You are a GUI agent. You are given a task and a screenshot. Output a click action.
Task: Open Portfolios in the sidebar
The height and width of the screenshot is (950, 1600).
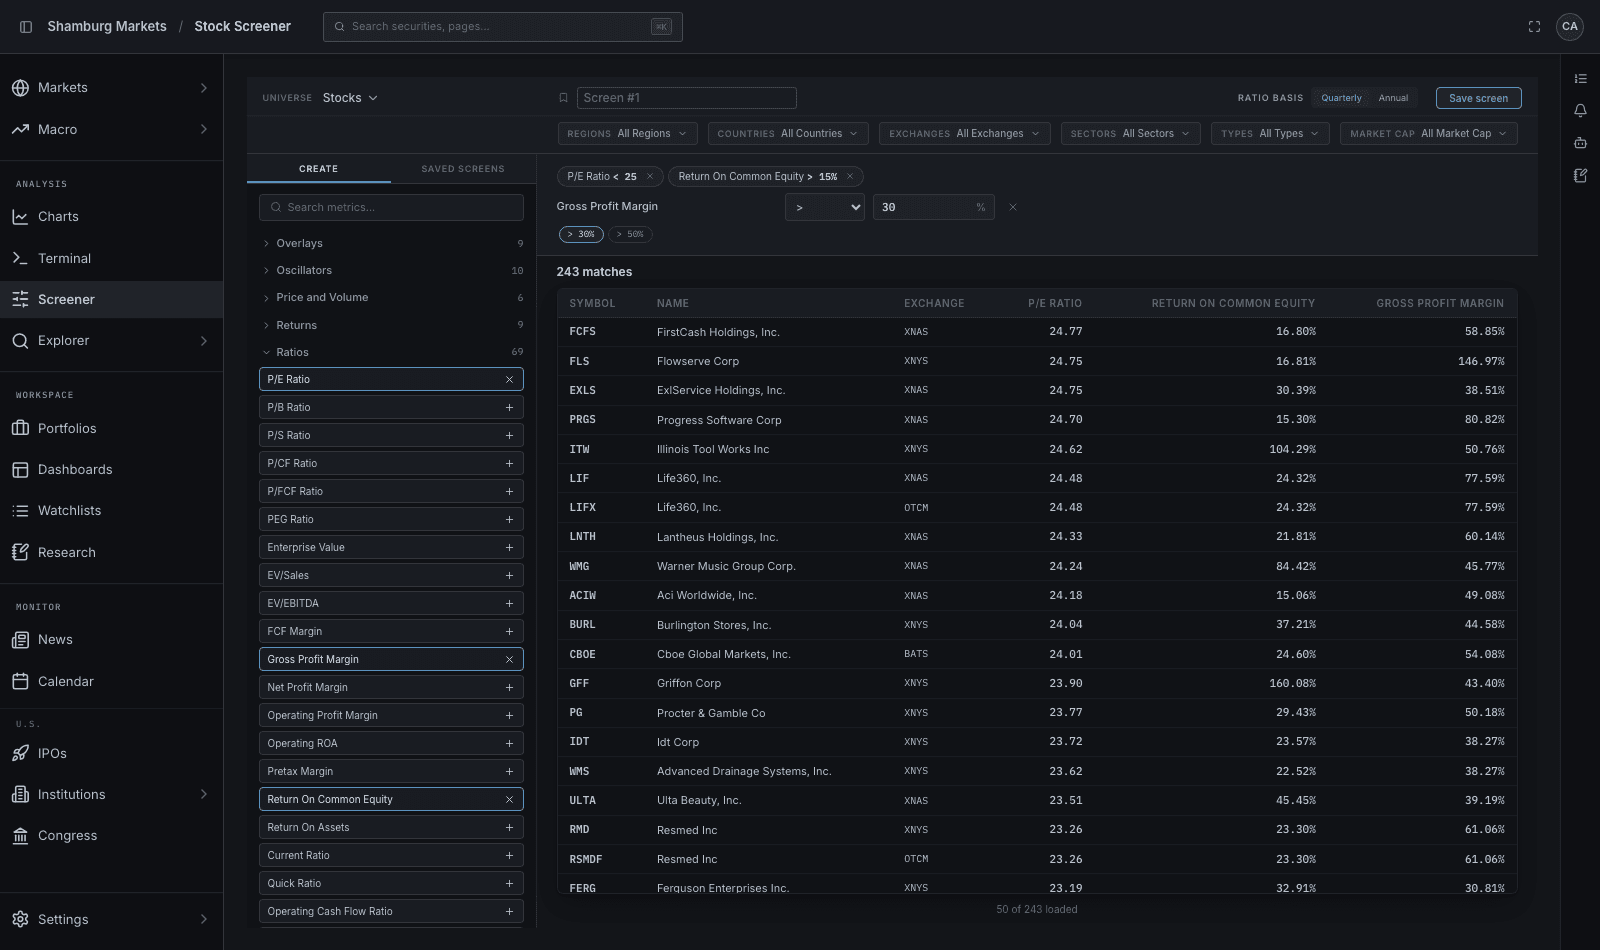point(111,428)
